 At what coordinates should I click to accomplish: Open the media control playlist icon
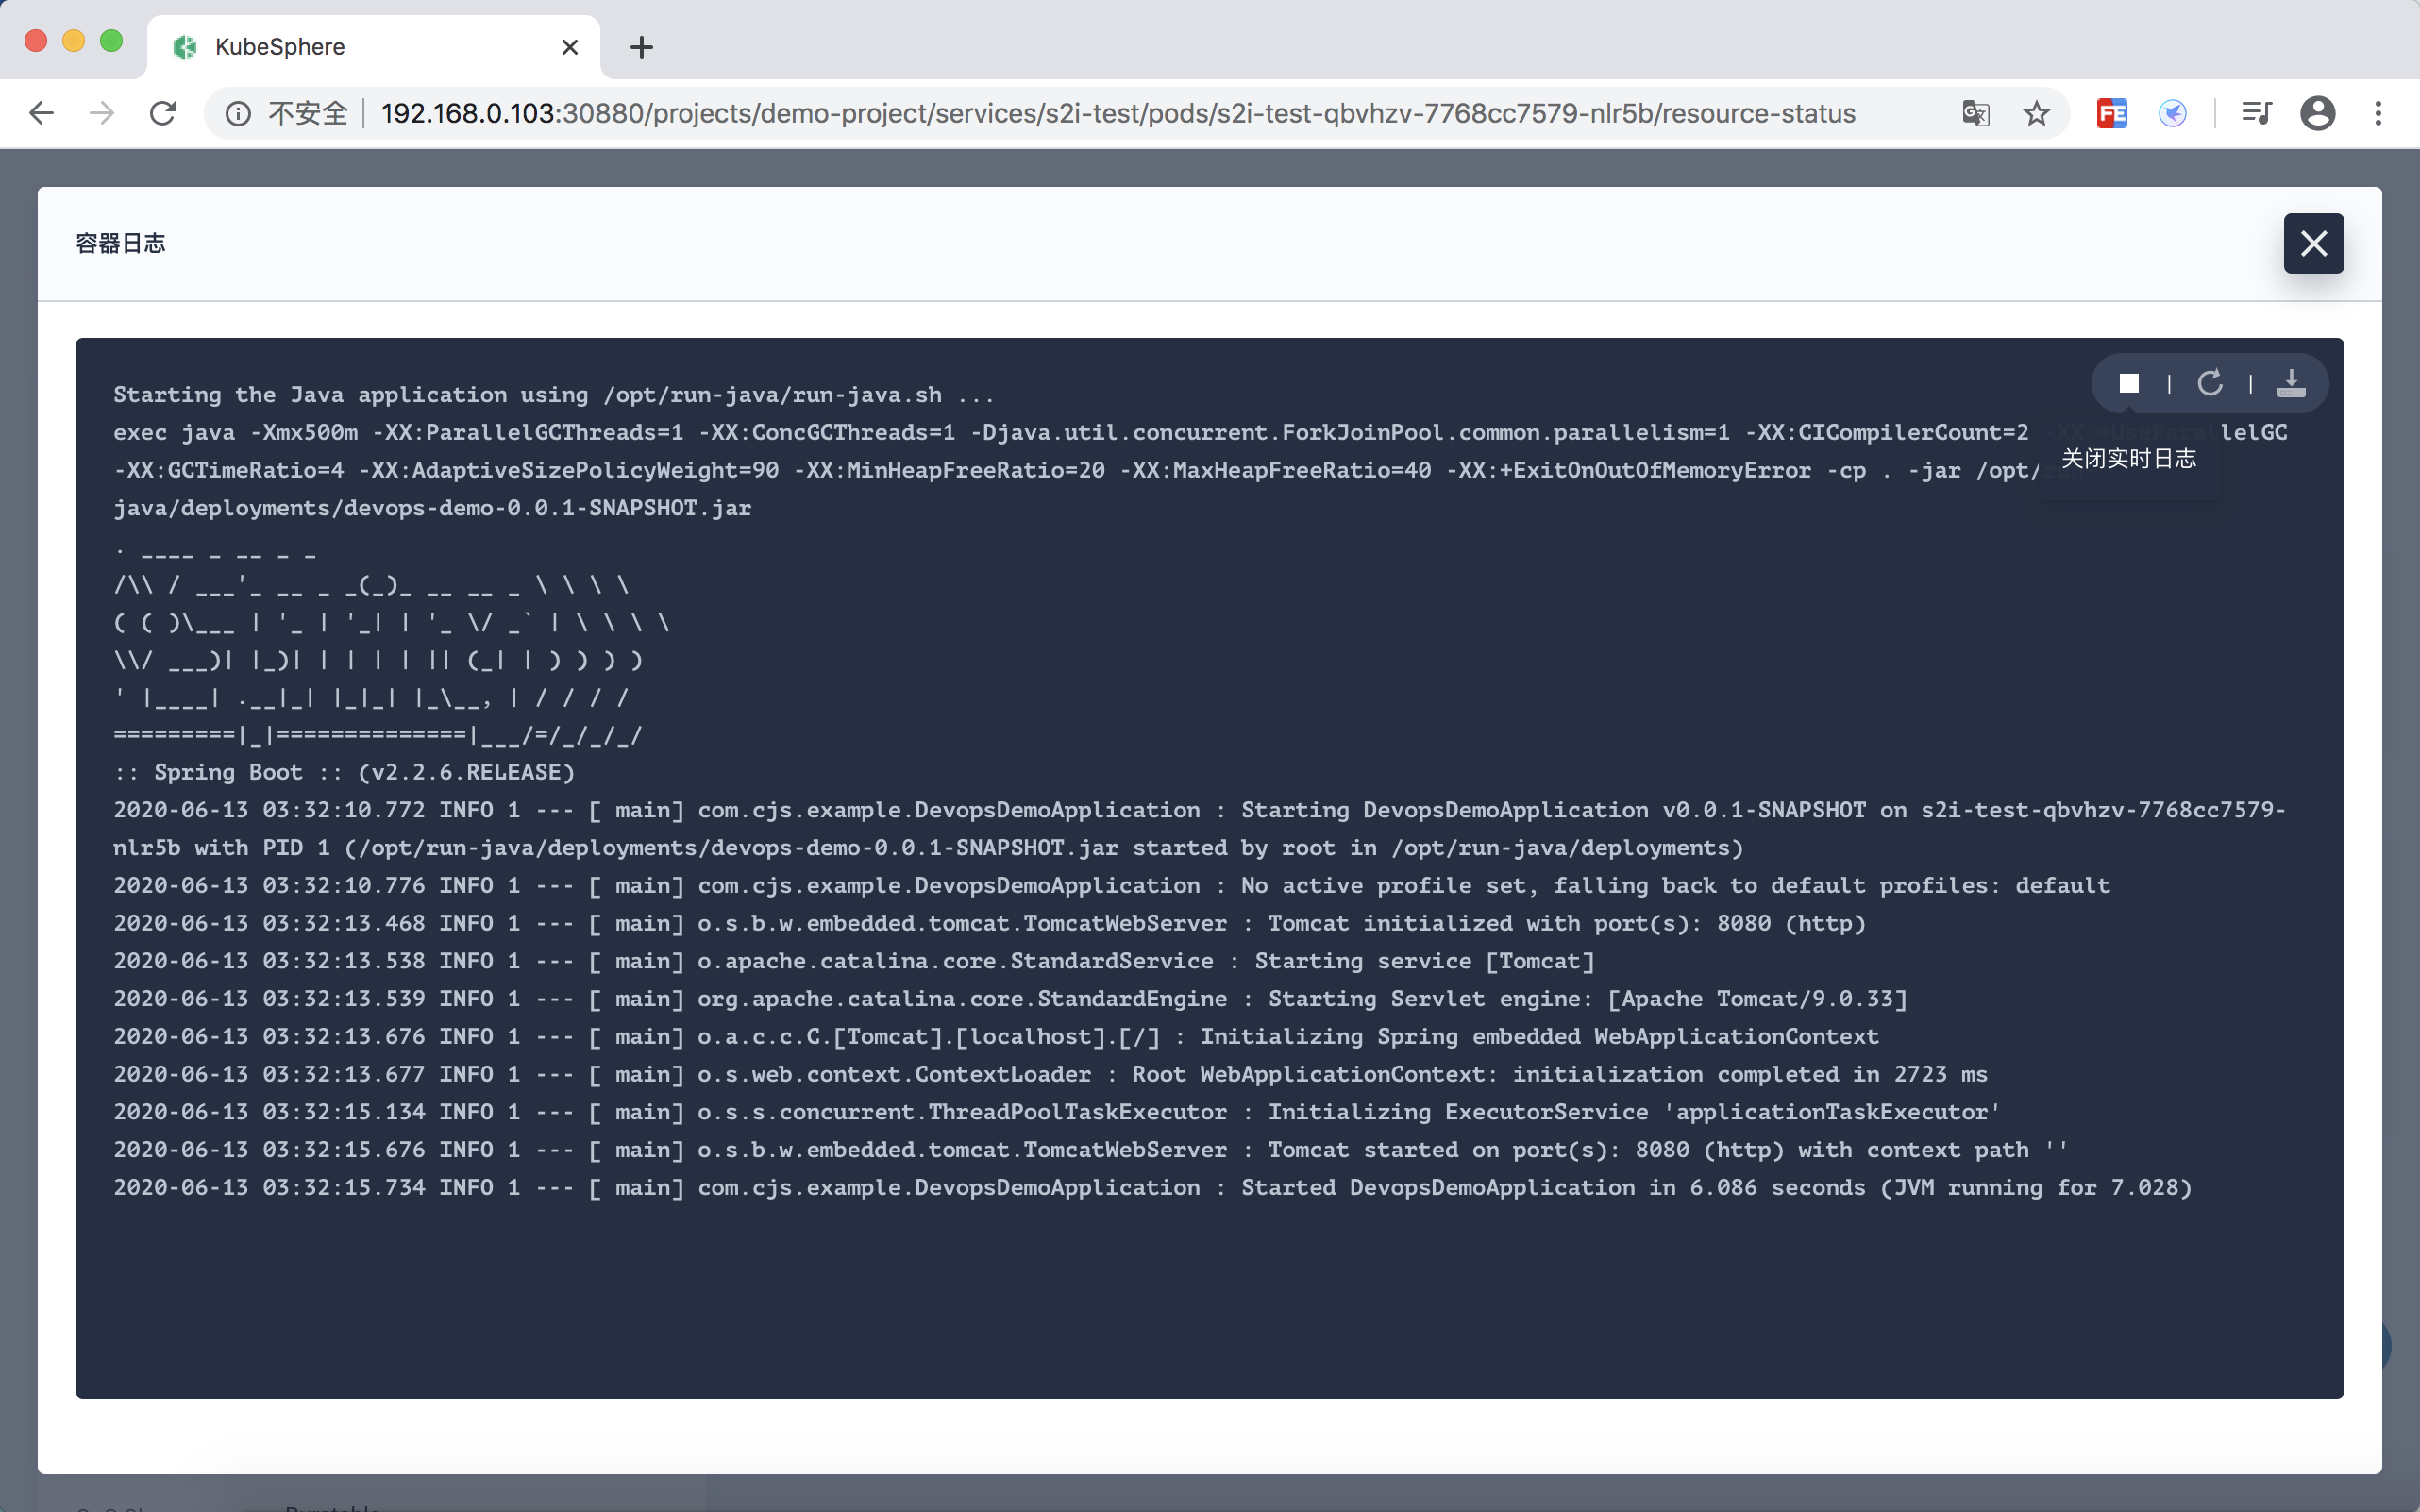[x=2256, y=113]
